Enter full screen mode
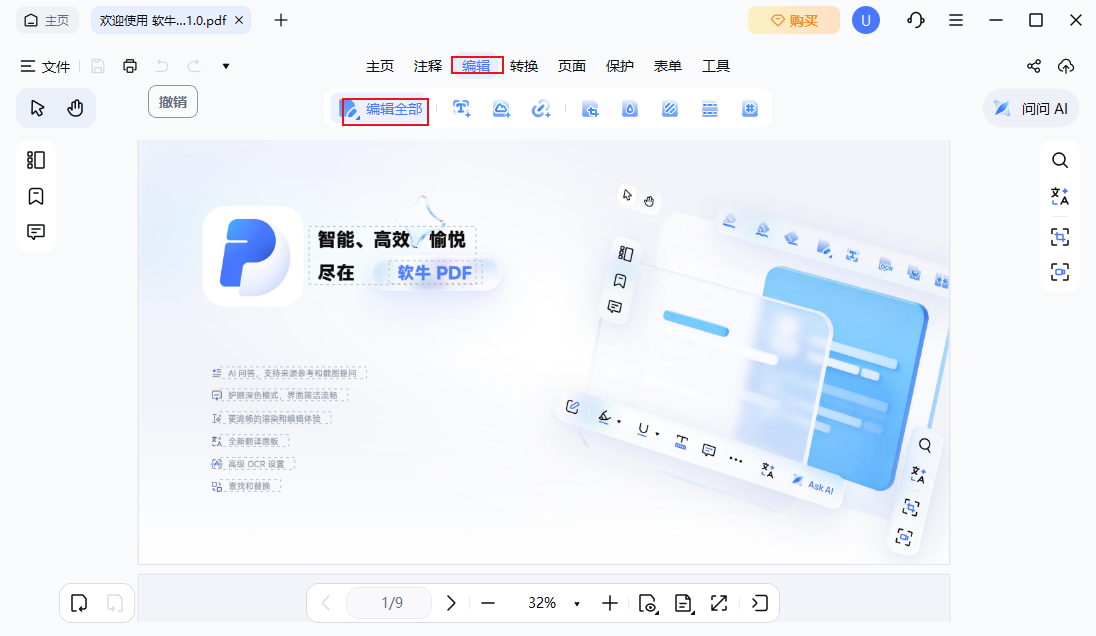1096x636 pixels. click(719, 602)
